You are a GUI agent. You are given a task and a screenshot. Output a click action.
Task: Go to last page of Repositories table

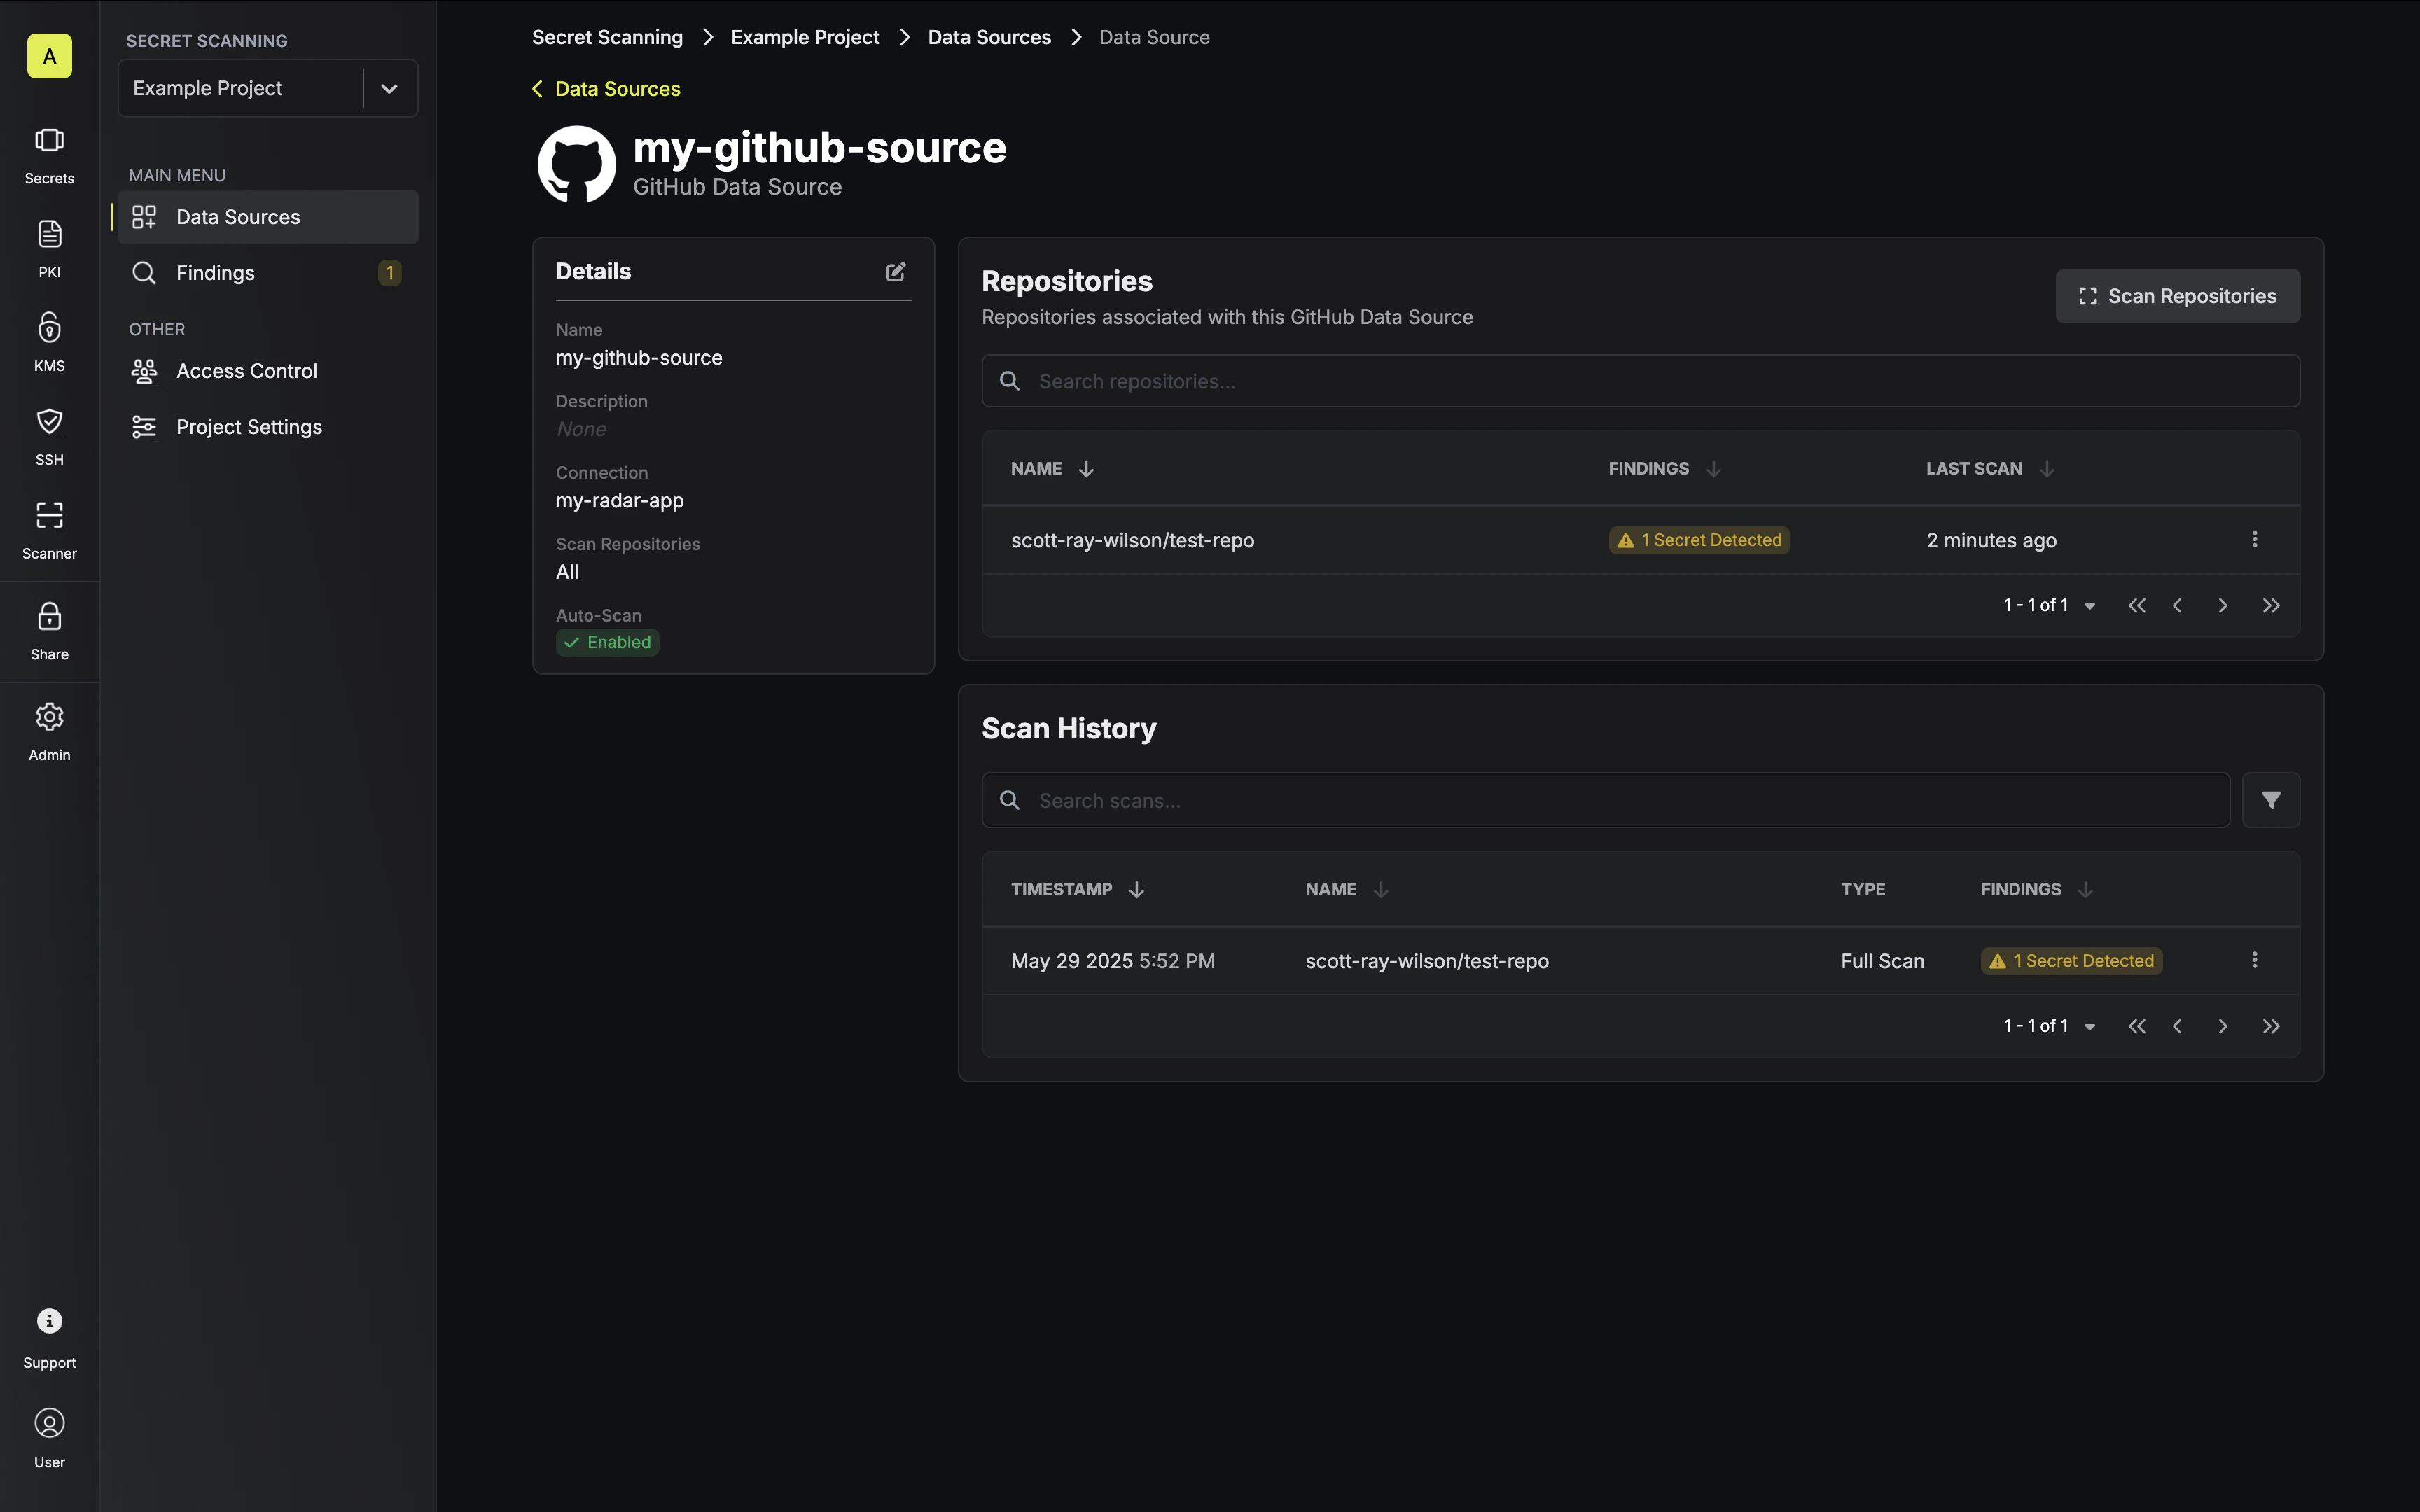[2271, 606]
